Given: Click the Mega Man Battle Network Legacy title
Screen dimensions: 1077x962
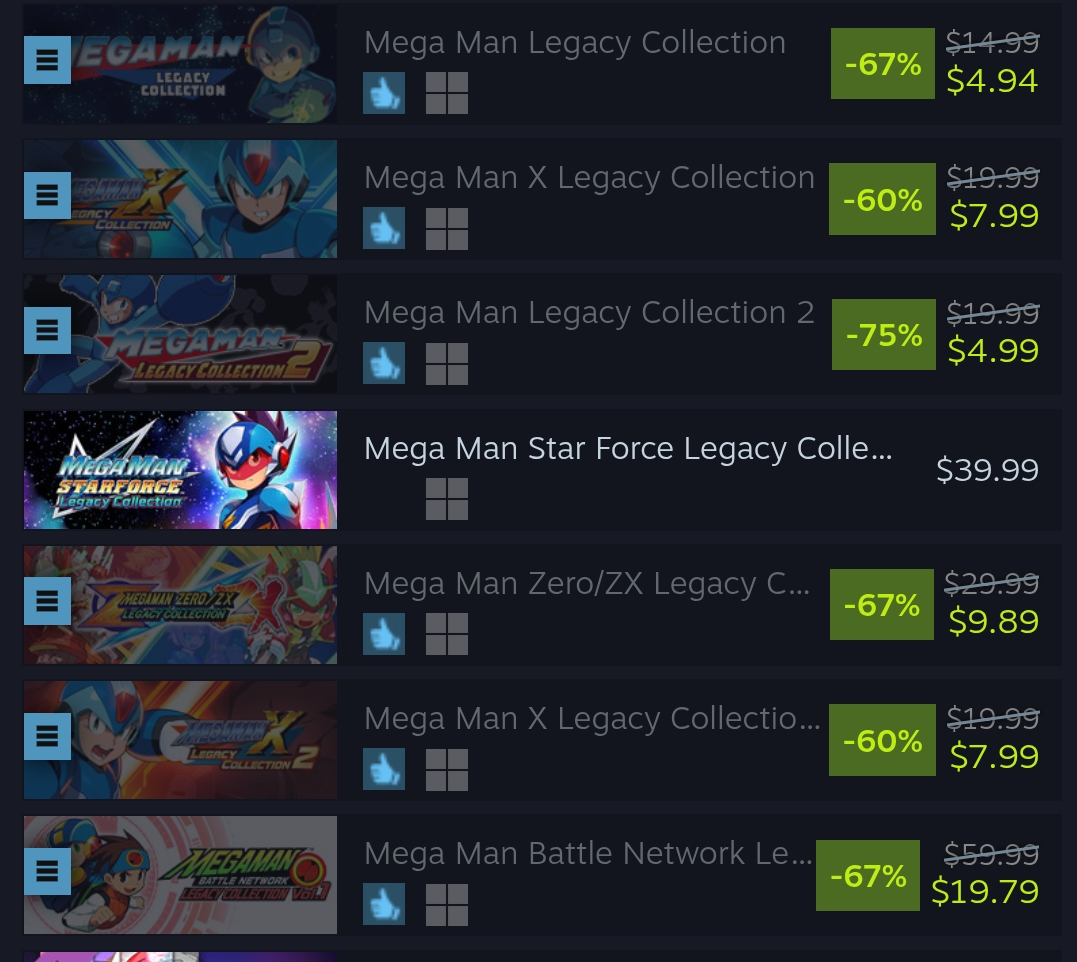Looking at the screenshot, I should pos(587,854).
